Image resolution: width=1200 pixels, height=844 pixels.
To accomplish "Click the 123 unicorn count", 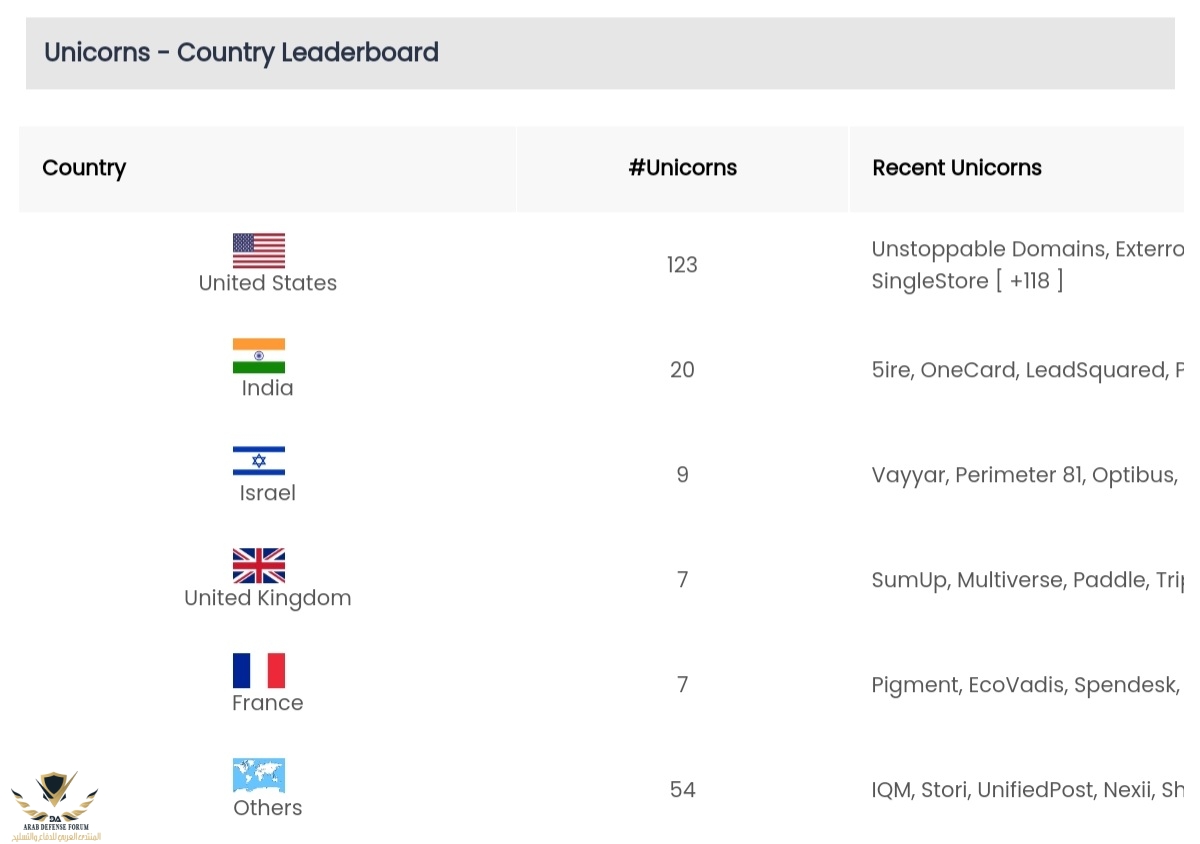I will point(682,265).
